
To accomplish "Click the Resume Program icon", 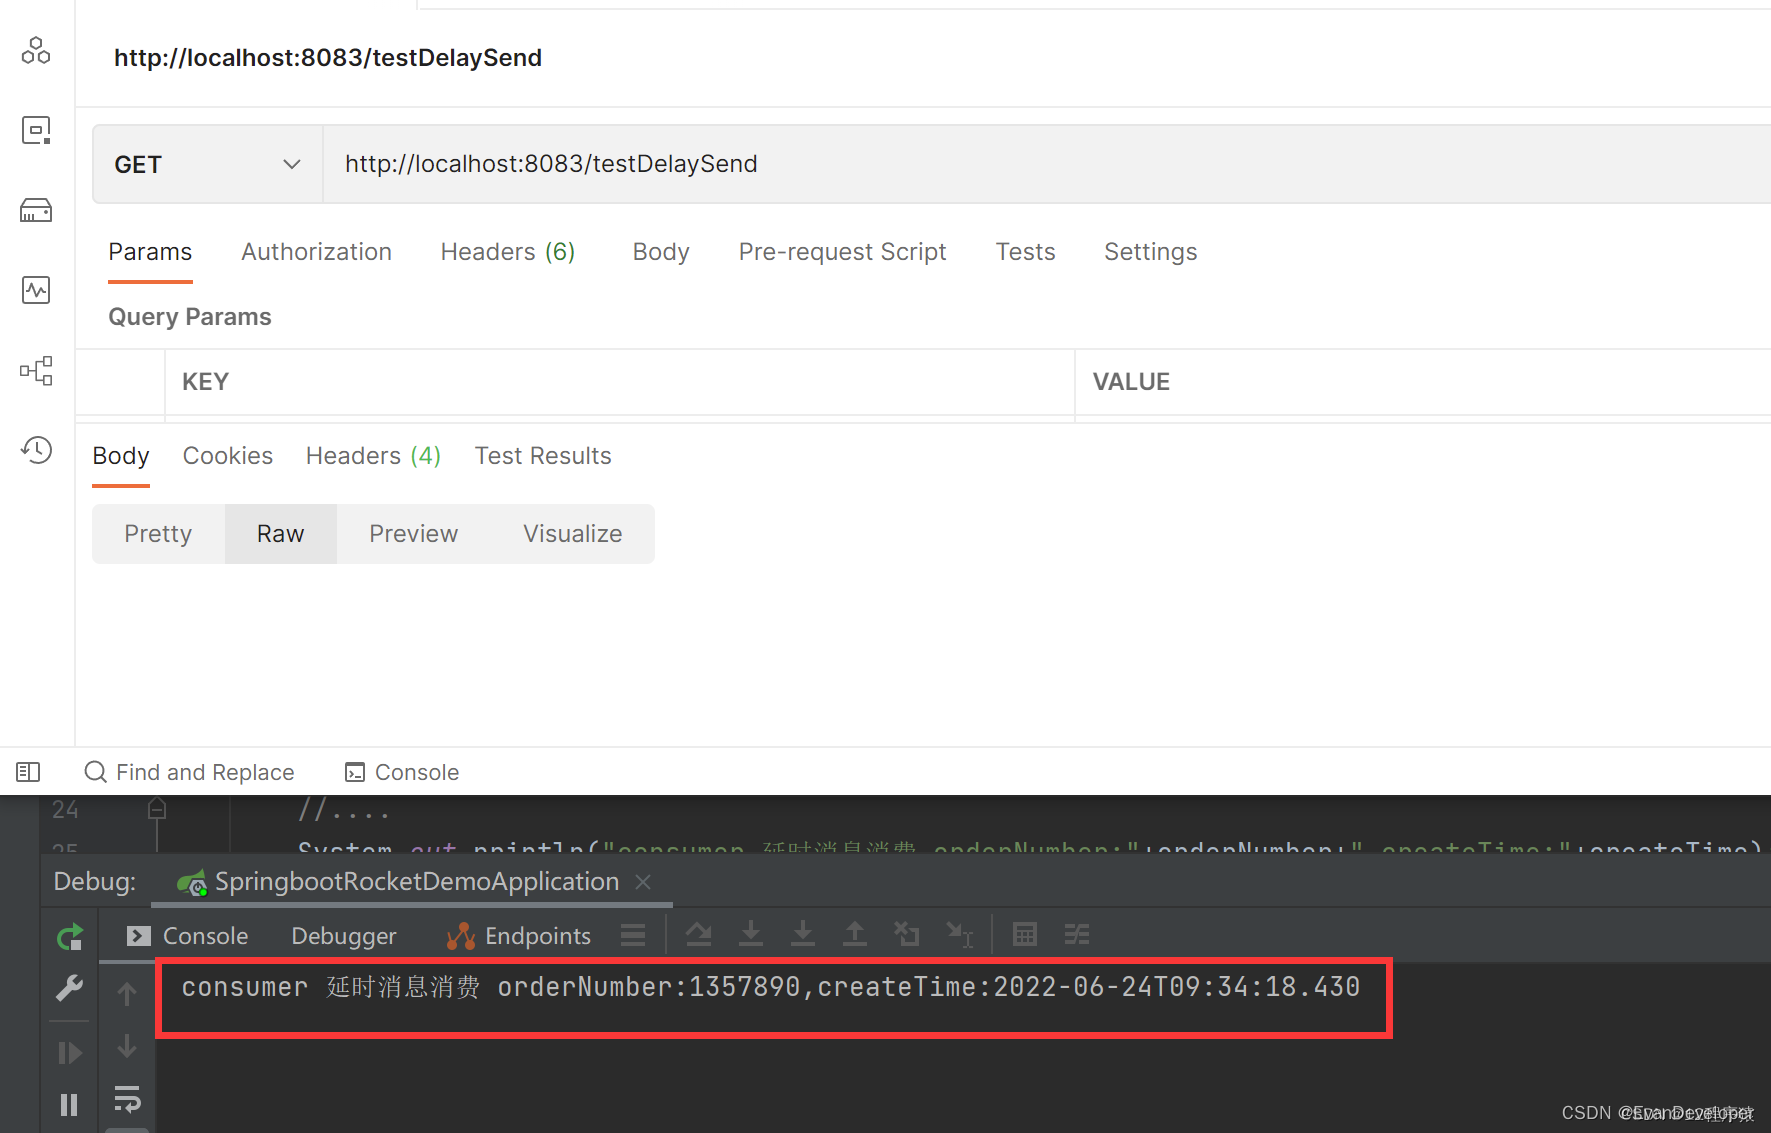I will pyautogui.click(x=69, y=1053).
